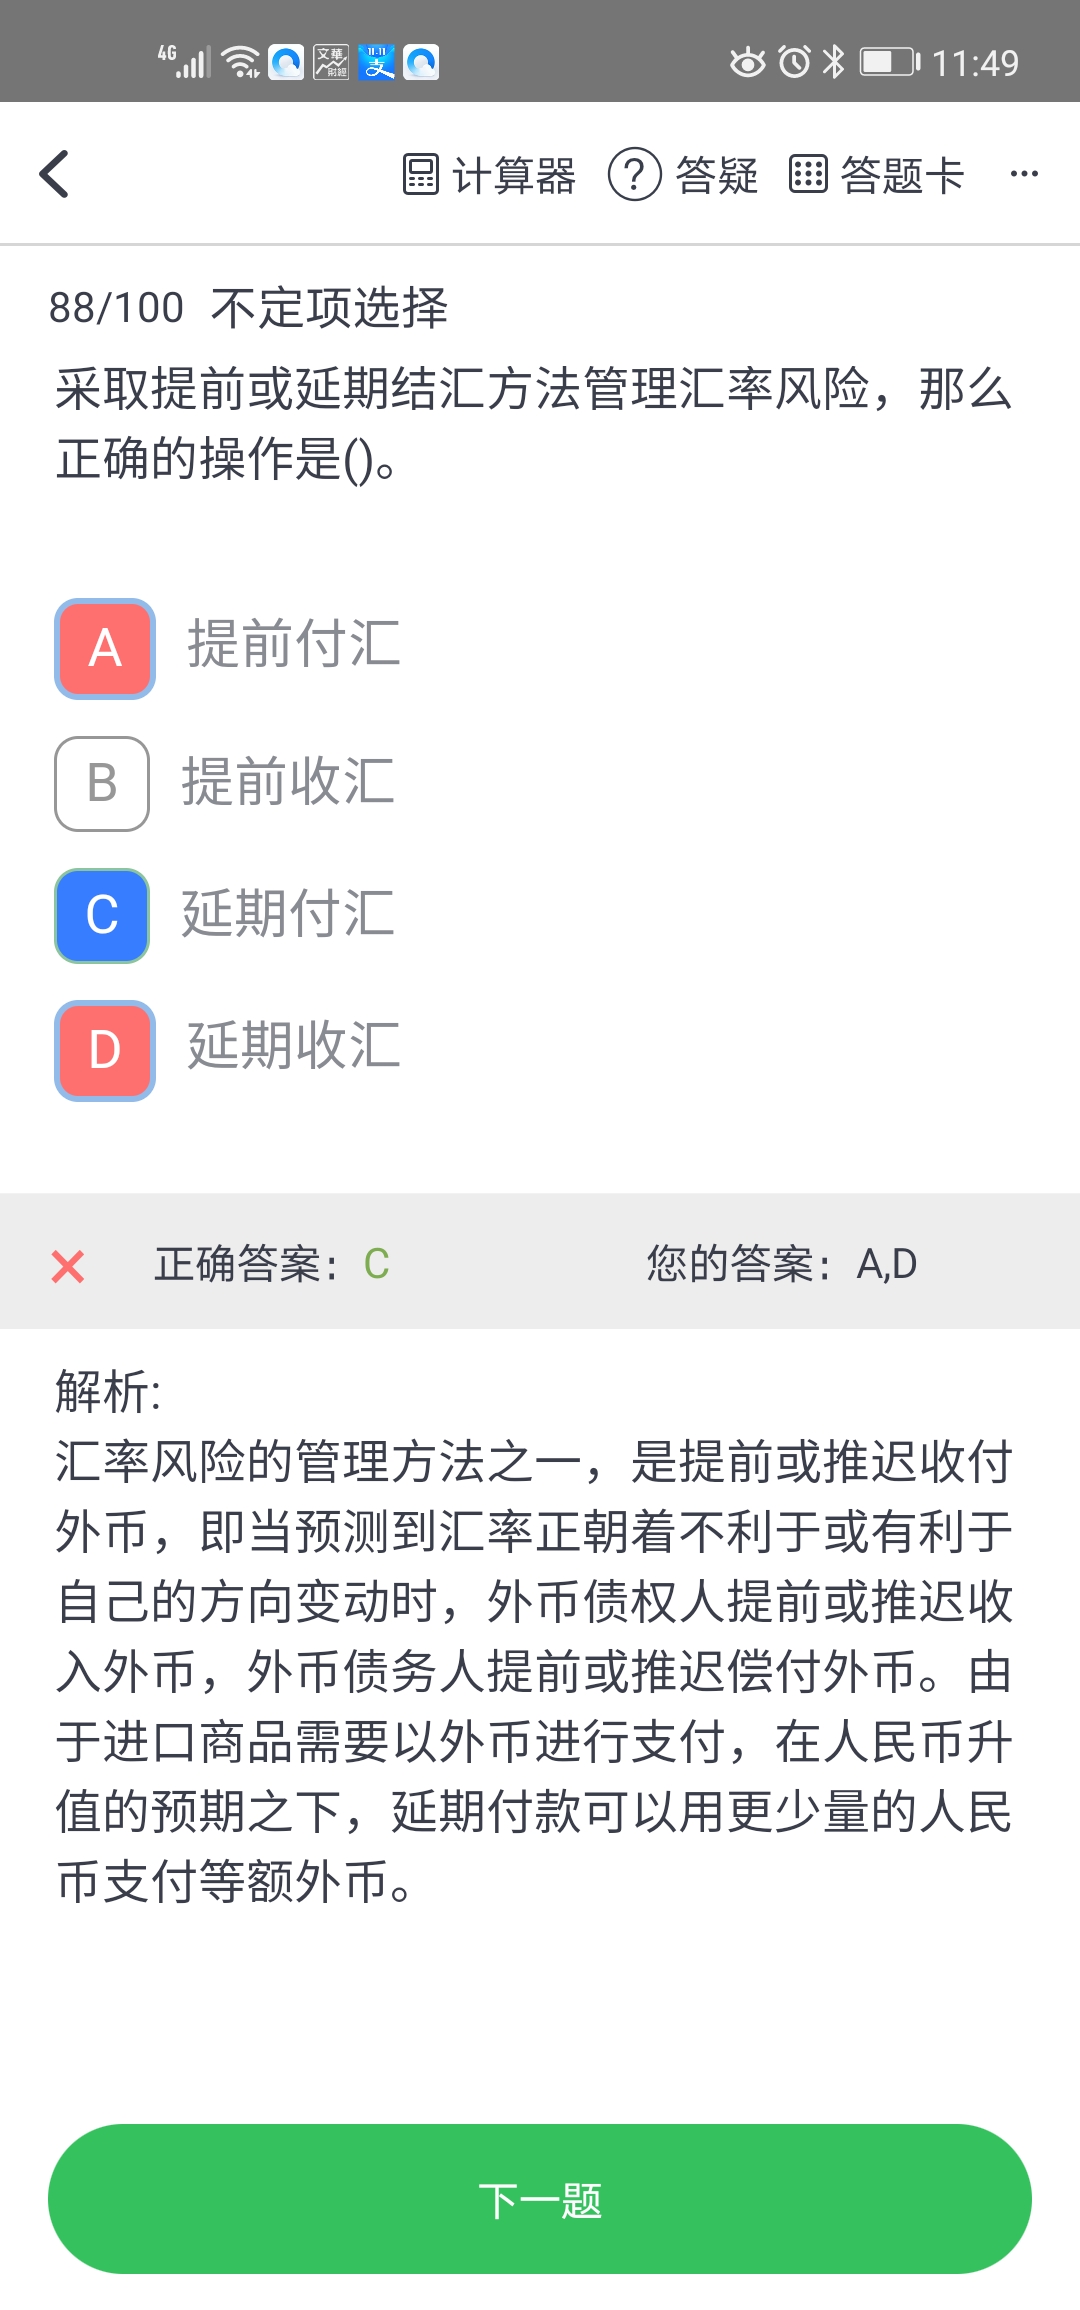Tap the question mark 答疑 icon
This screenshot has width=1080, height=2310.
634,174
